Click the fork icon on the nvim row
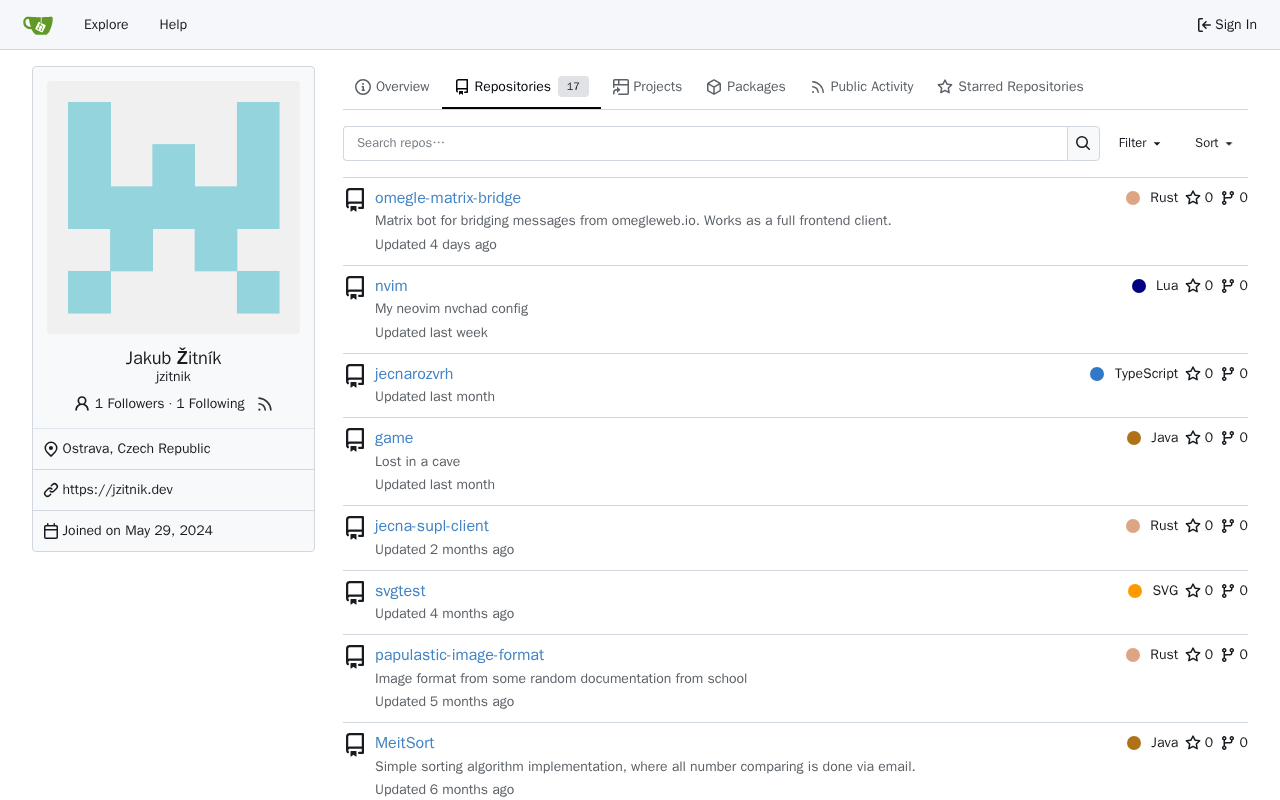This screenshot has width=1280, height=800. click(x=1228, y=286)
